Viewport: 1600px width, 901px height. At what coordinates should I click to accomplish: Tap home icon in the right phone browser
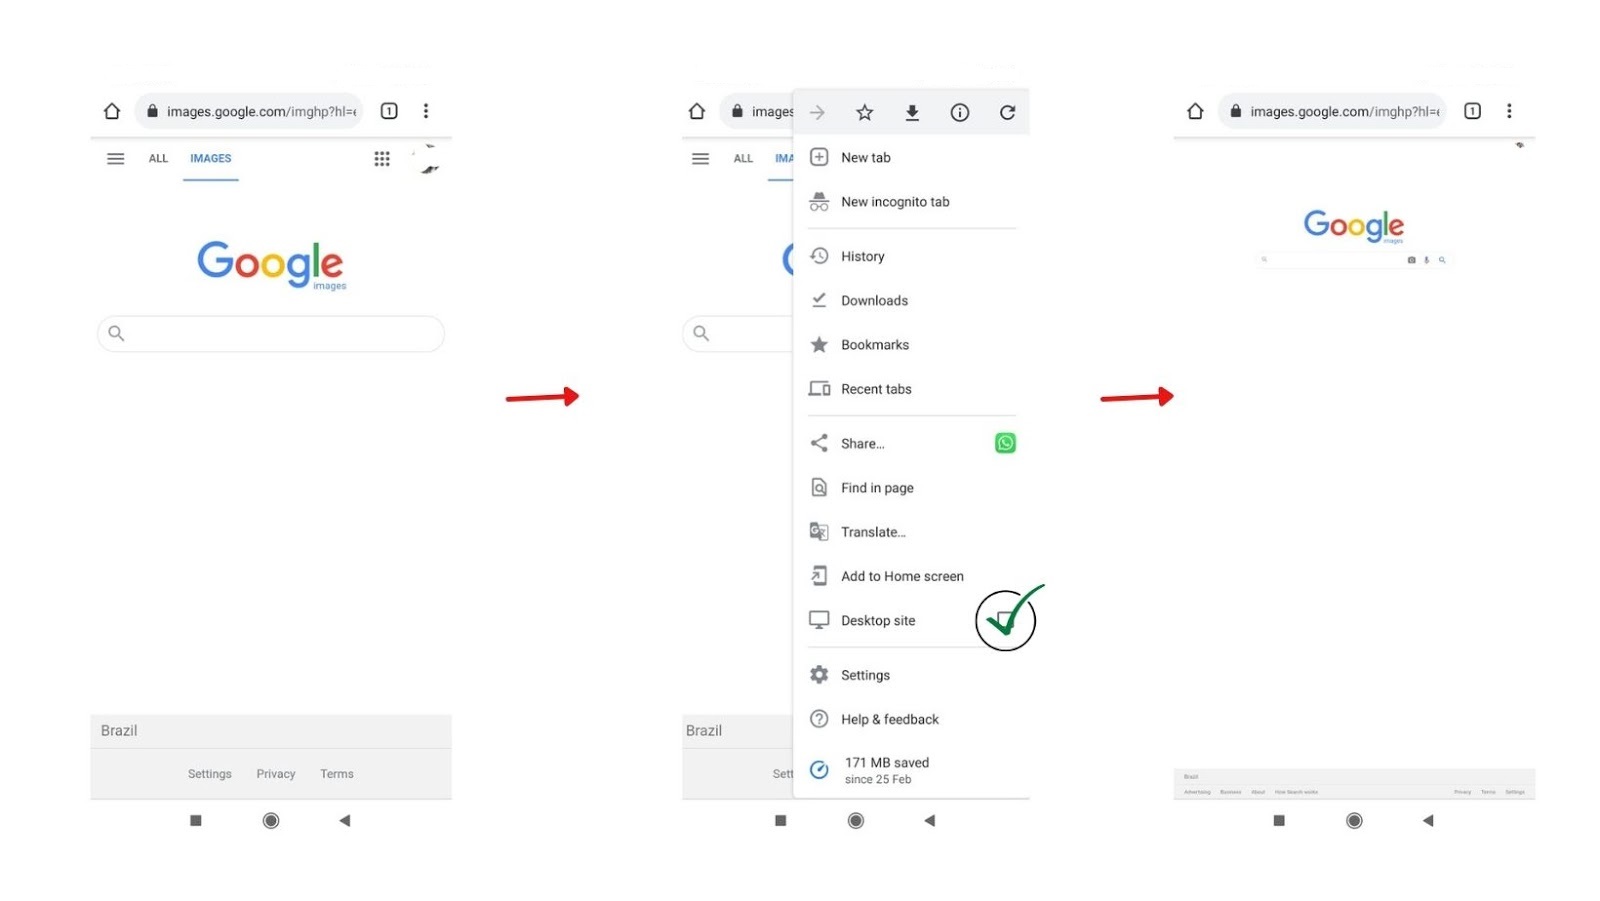[1195, 111]
